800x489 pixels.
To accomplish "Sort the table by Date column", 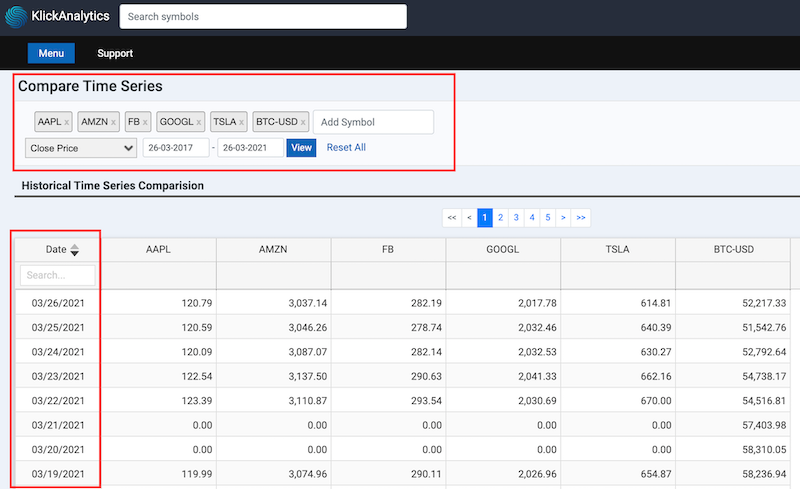I will 74,250.
